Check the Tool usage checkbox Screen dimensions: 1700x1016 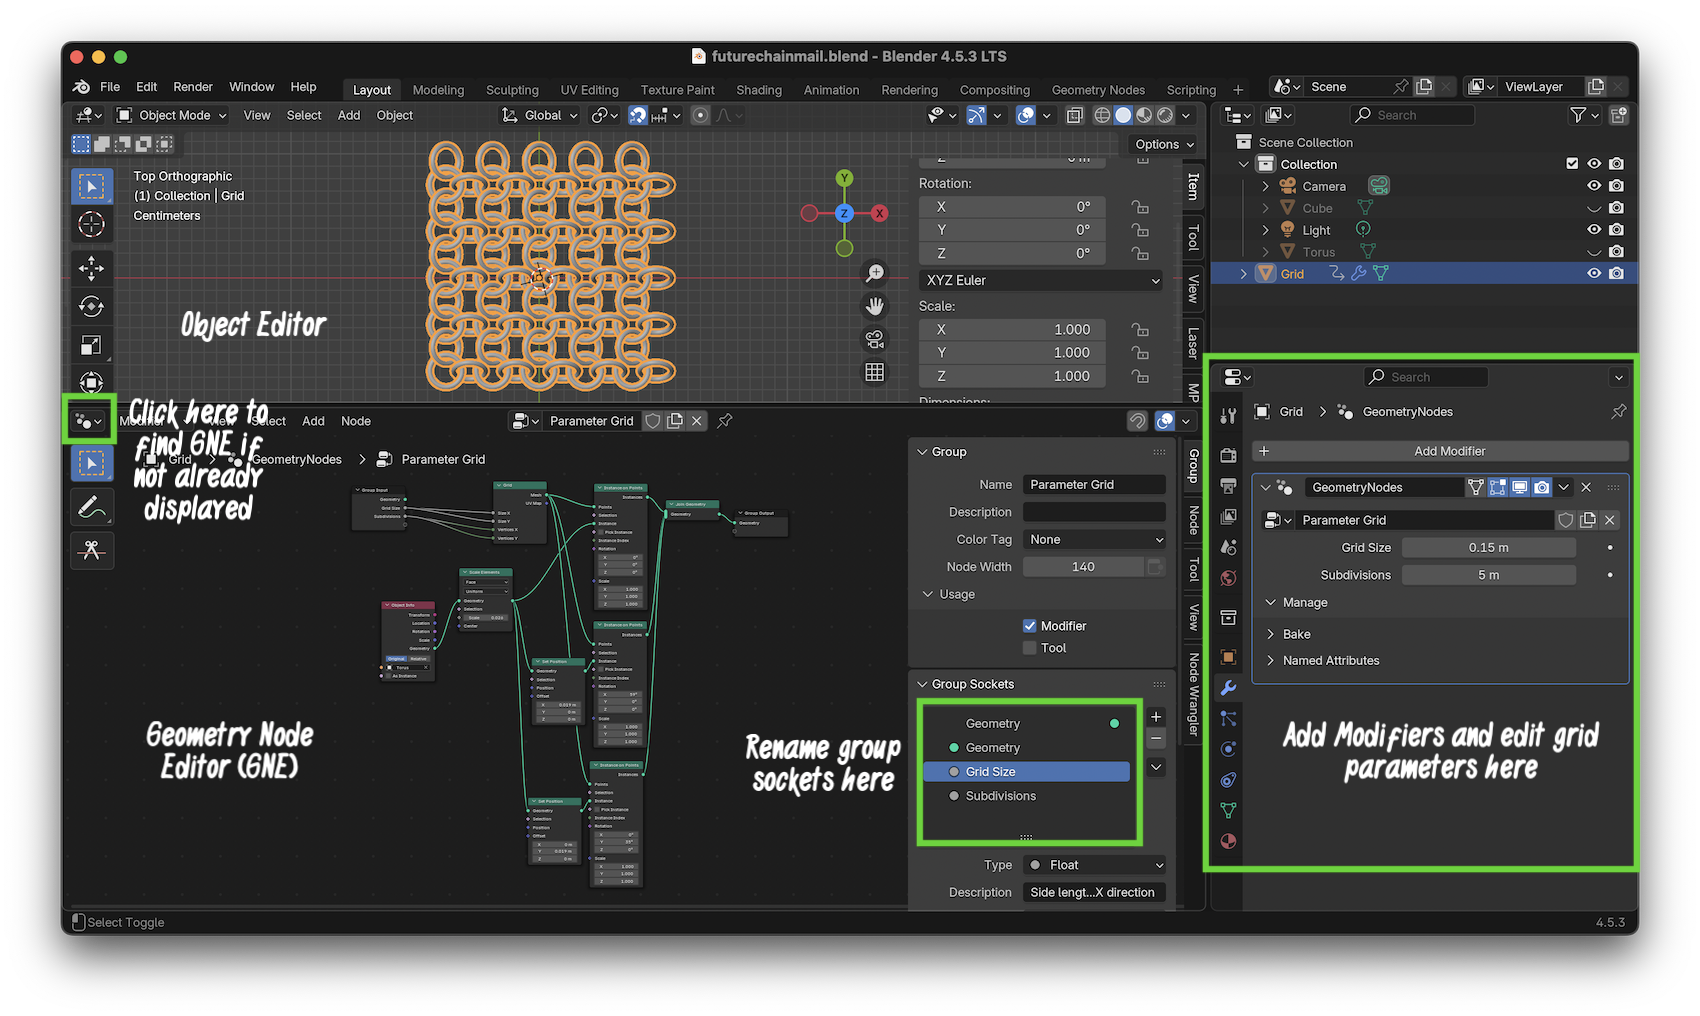[1030, 648]
